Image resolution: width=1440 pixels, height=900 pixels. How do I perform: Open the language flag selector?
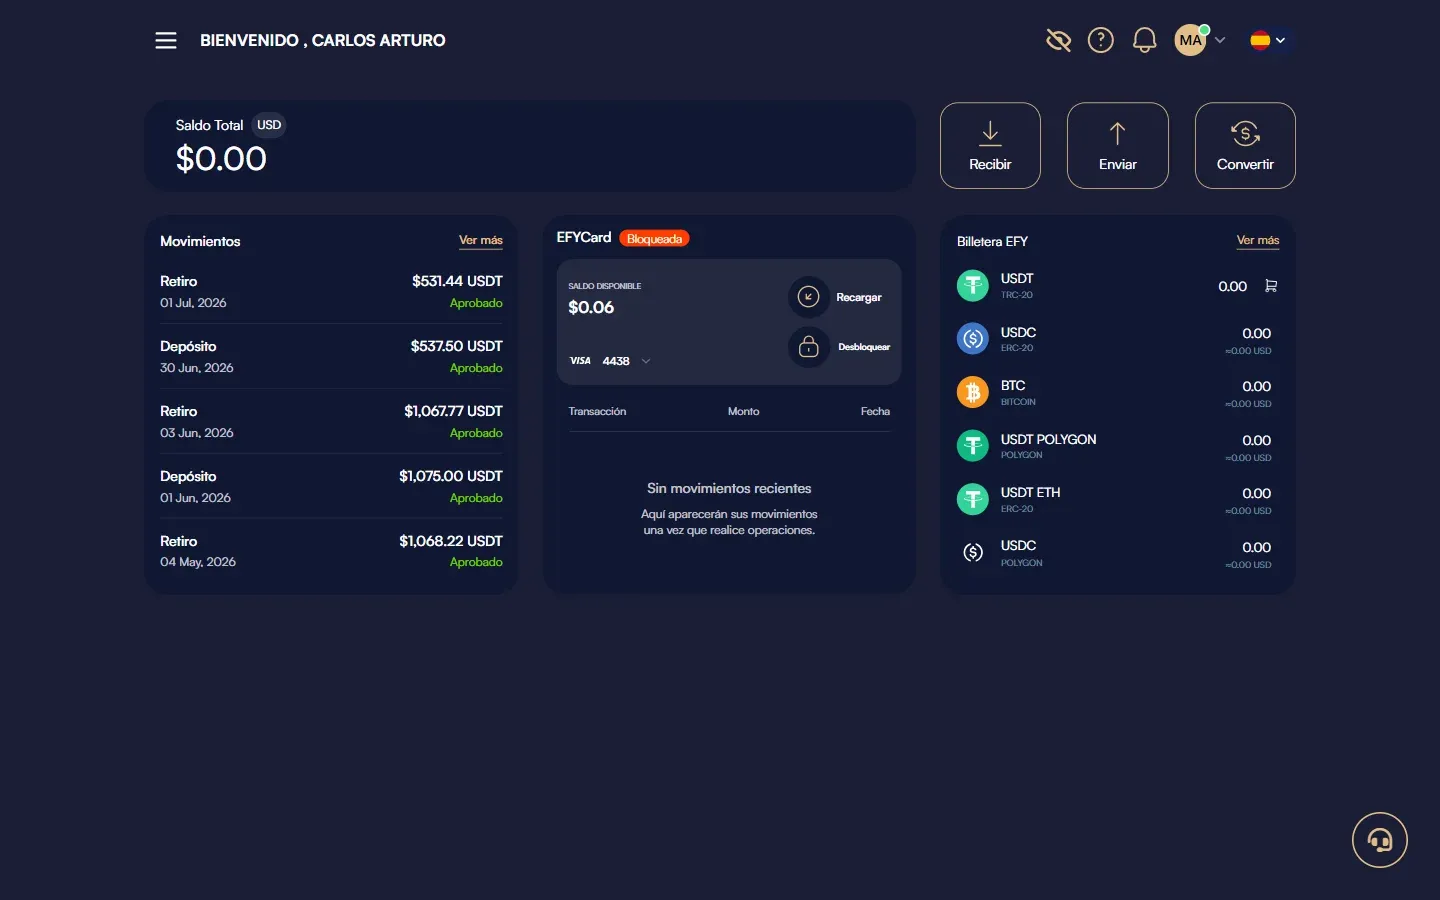[x=1268, y=40]
